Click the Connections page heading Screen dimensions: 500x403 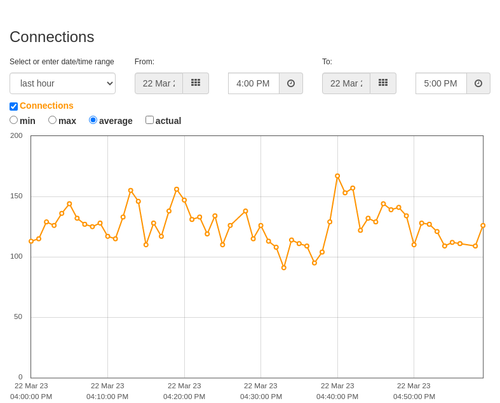point(52,37)
